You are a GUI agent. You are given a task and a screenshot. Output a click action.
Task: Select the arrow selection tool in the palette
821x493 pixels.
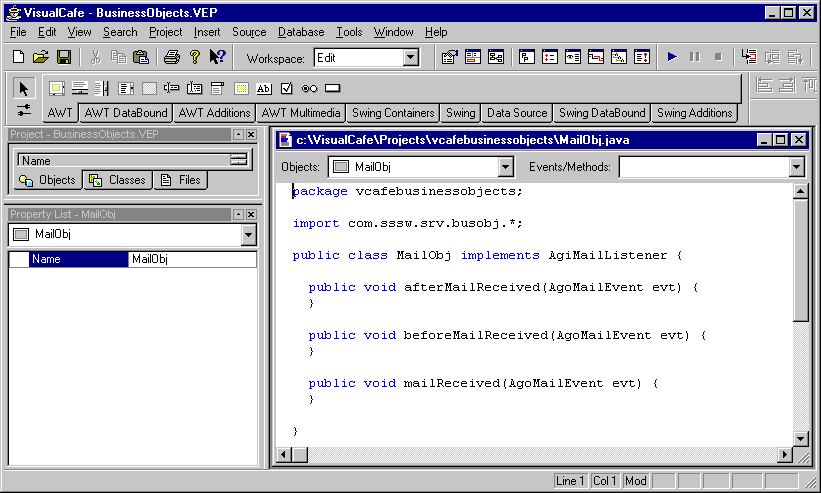tap(24, 88)
